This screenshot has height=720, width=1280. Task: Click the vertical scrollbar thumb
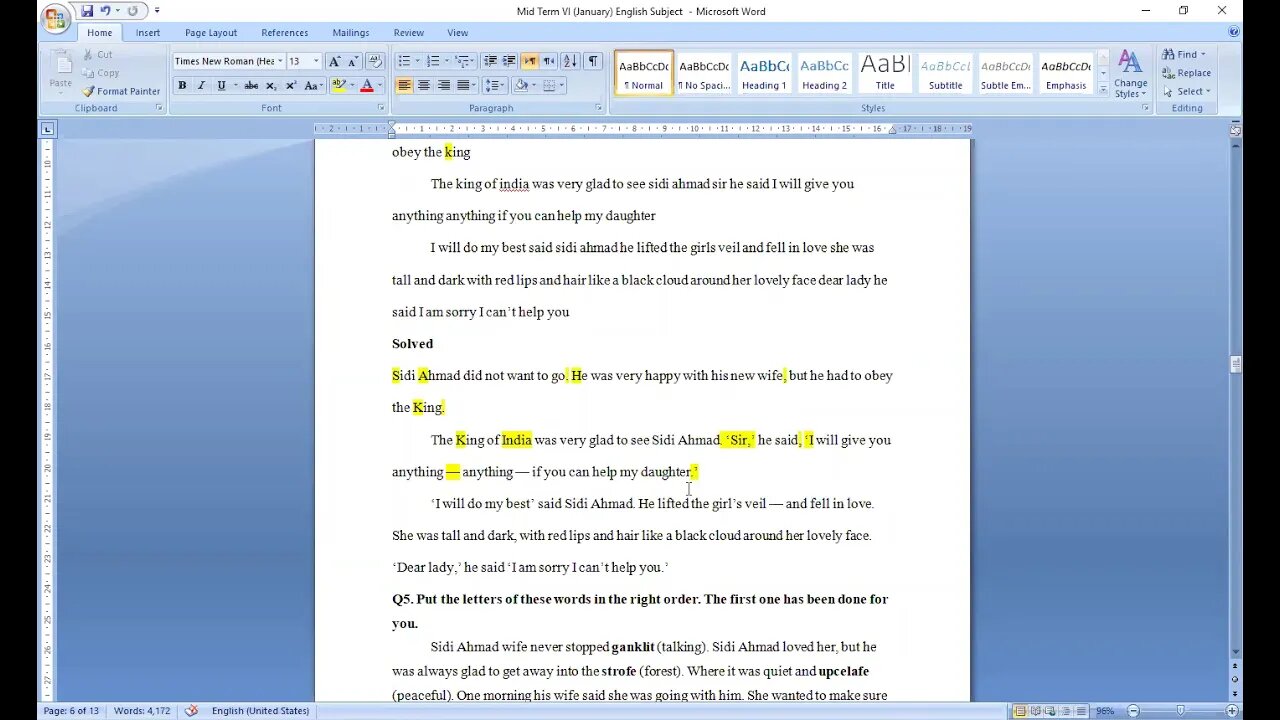pyautogui.click(x=1236, y=364)
